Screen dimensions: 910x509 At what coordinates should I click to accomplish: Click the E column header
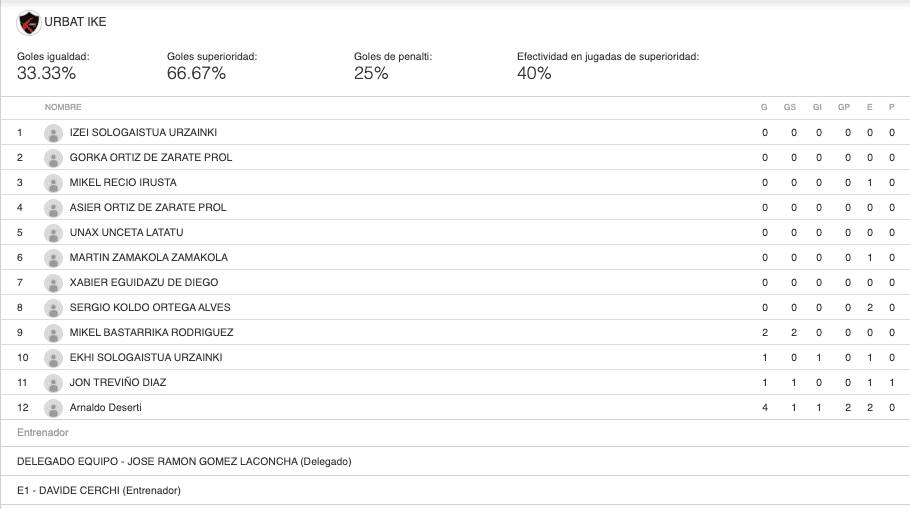tap(869, 107)
